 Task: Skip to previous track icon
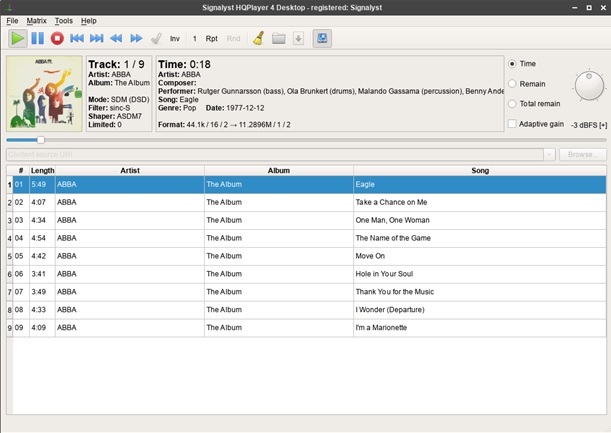(x=77, y=39)
